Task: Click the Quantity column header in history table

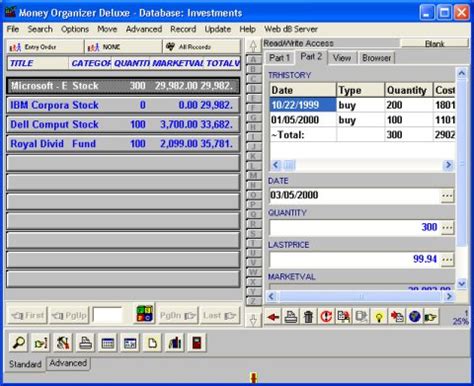Action: 408,90
